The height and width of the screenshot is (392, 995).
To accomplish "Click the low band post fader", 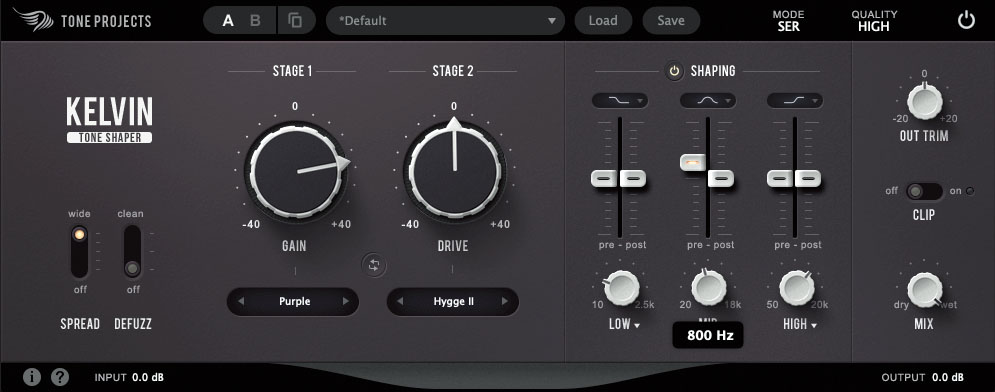I will click(633, 178).
